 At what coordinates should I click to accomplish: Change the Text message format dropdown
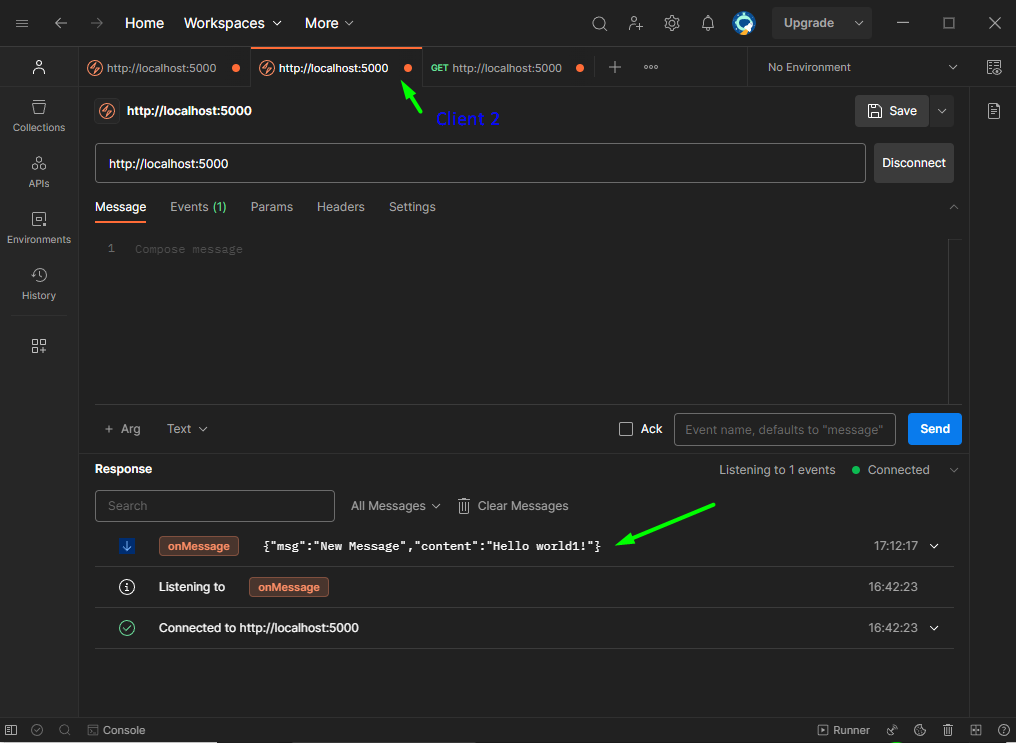[x=187, y=429]
